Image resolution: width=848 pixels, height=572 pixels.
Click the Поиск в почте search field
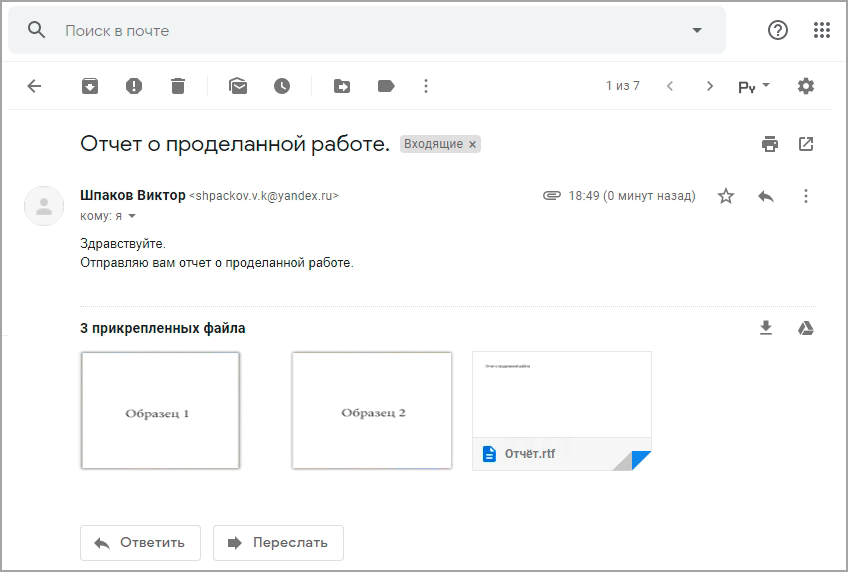[x=370, y=31]
